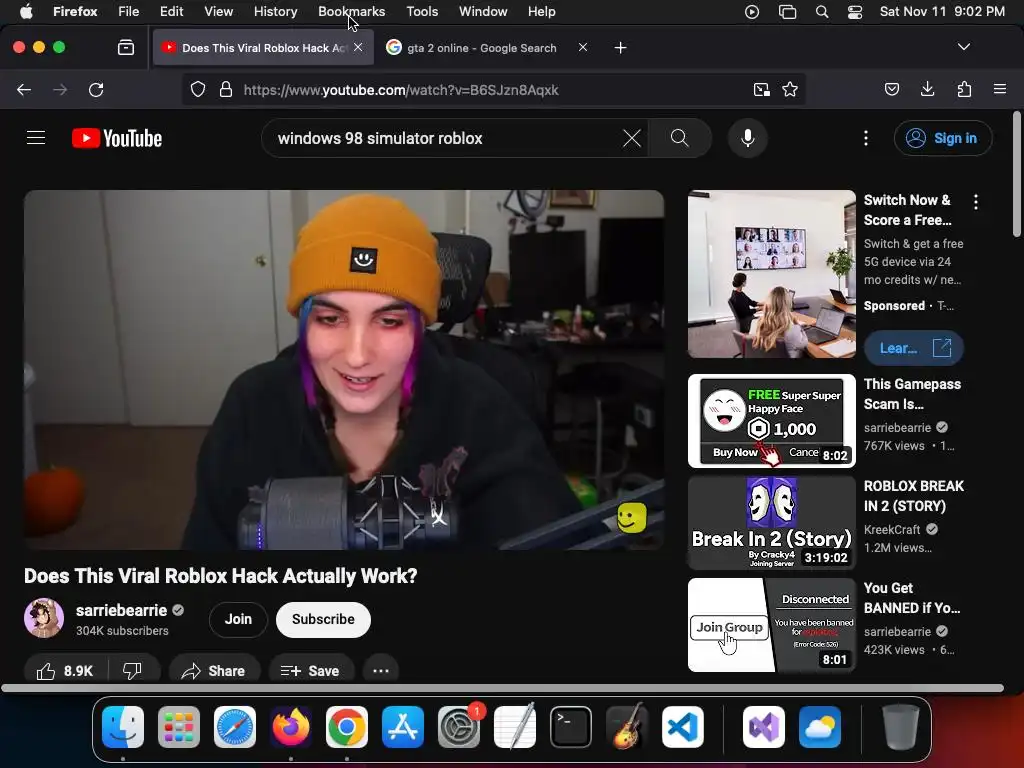
Task: Open the Edit menu
Action: point(171,12)
